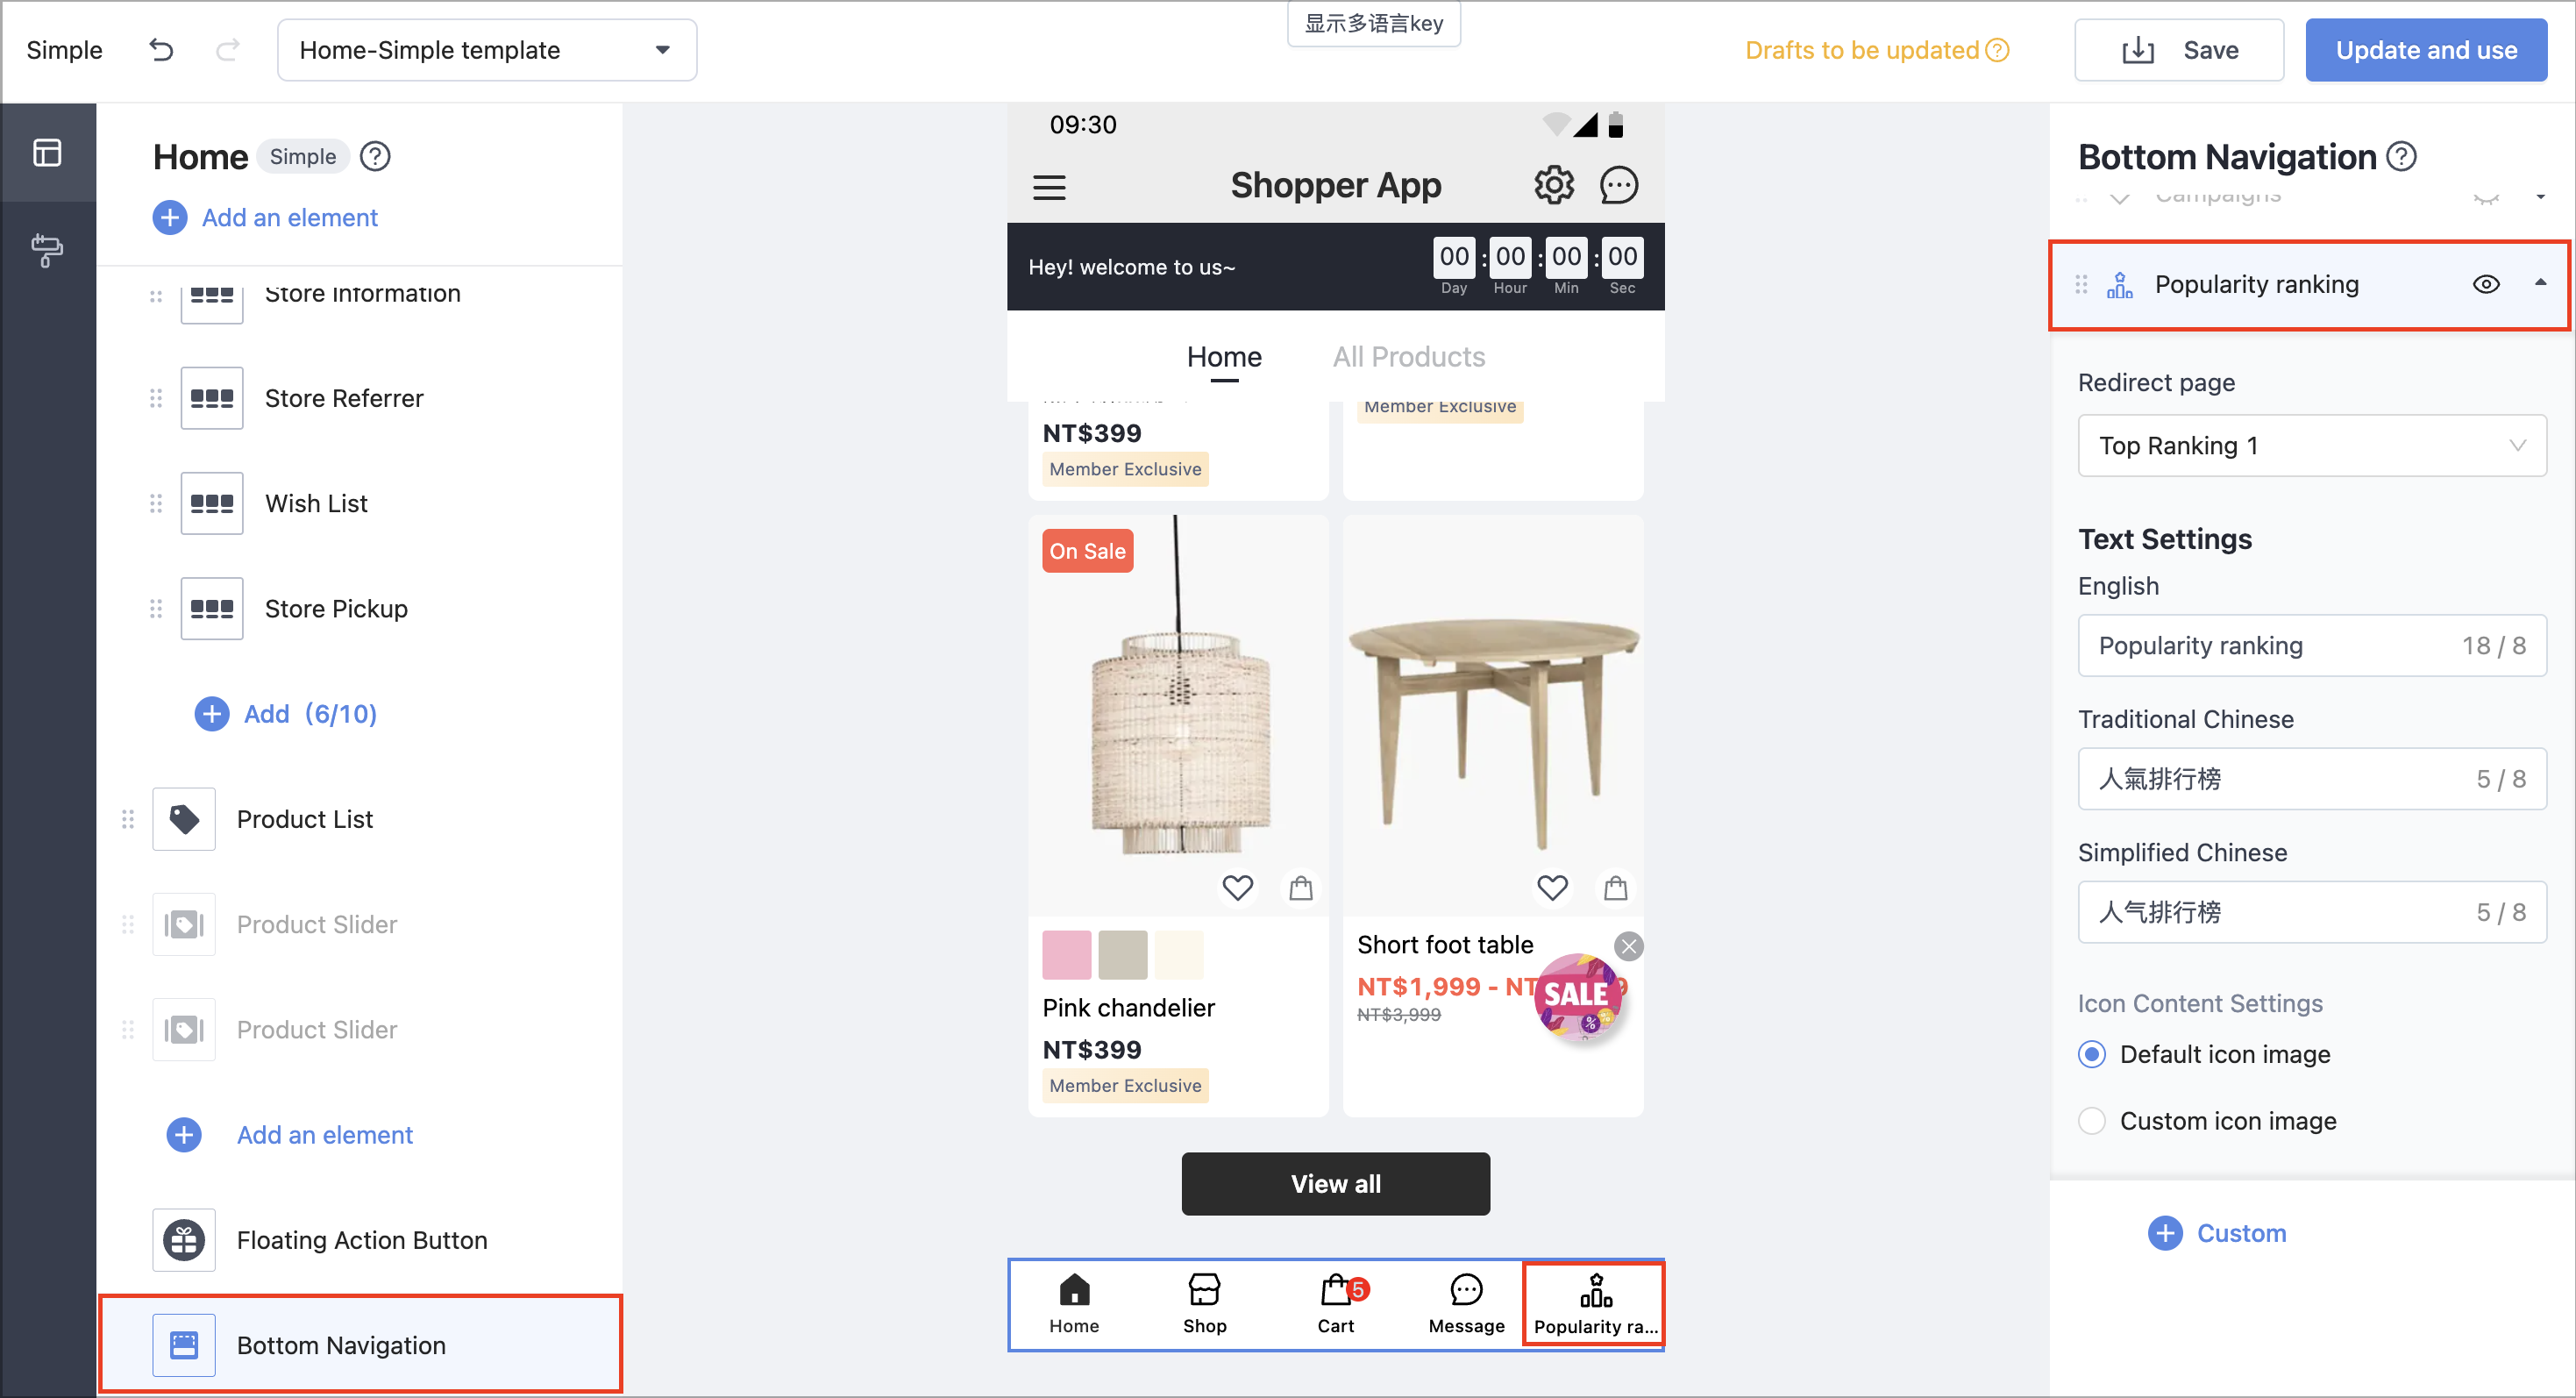The height and width of the screenshot is (1398, 2576).
Task: Open help beside Bottom Navigation title
Action: pyautogui.click(x=2401, y=156)
